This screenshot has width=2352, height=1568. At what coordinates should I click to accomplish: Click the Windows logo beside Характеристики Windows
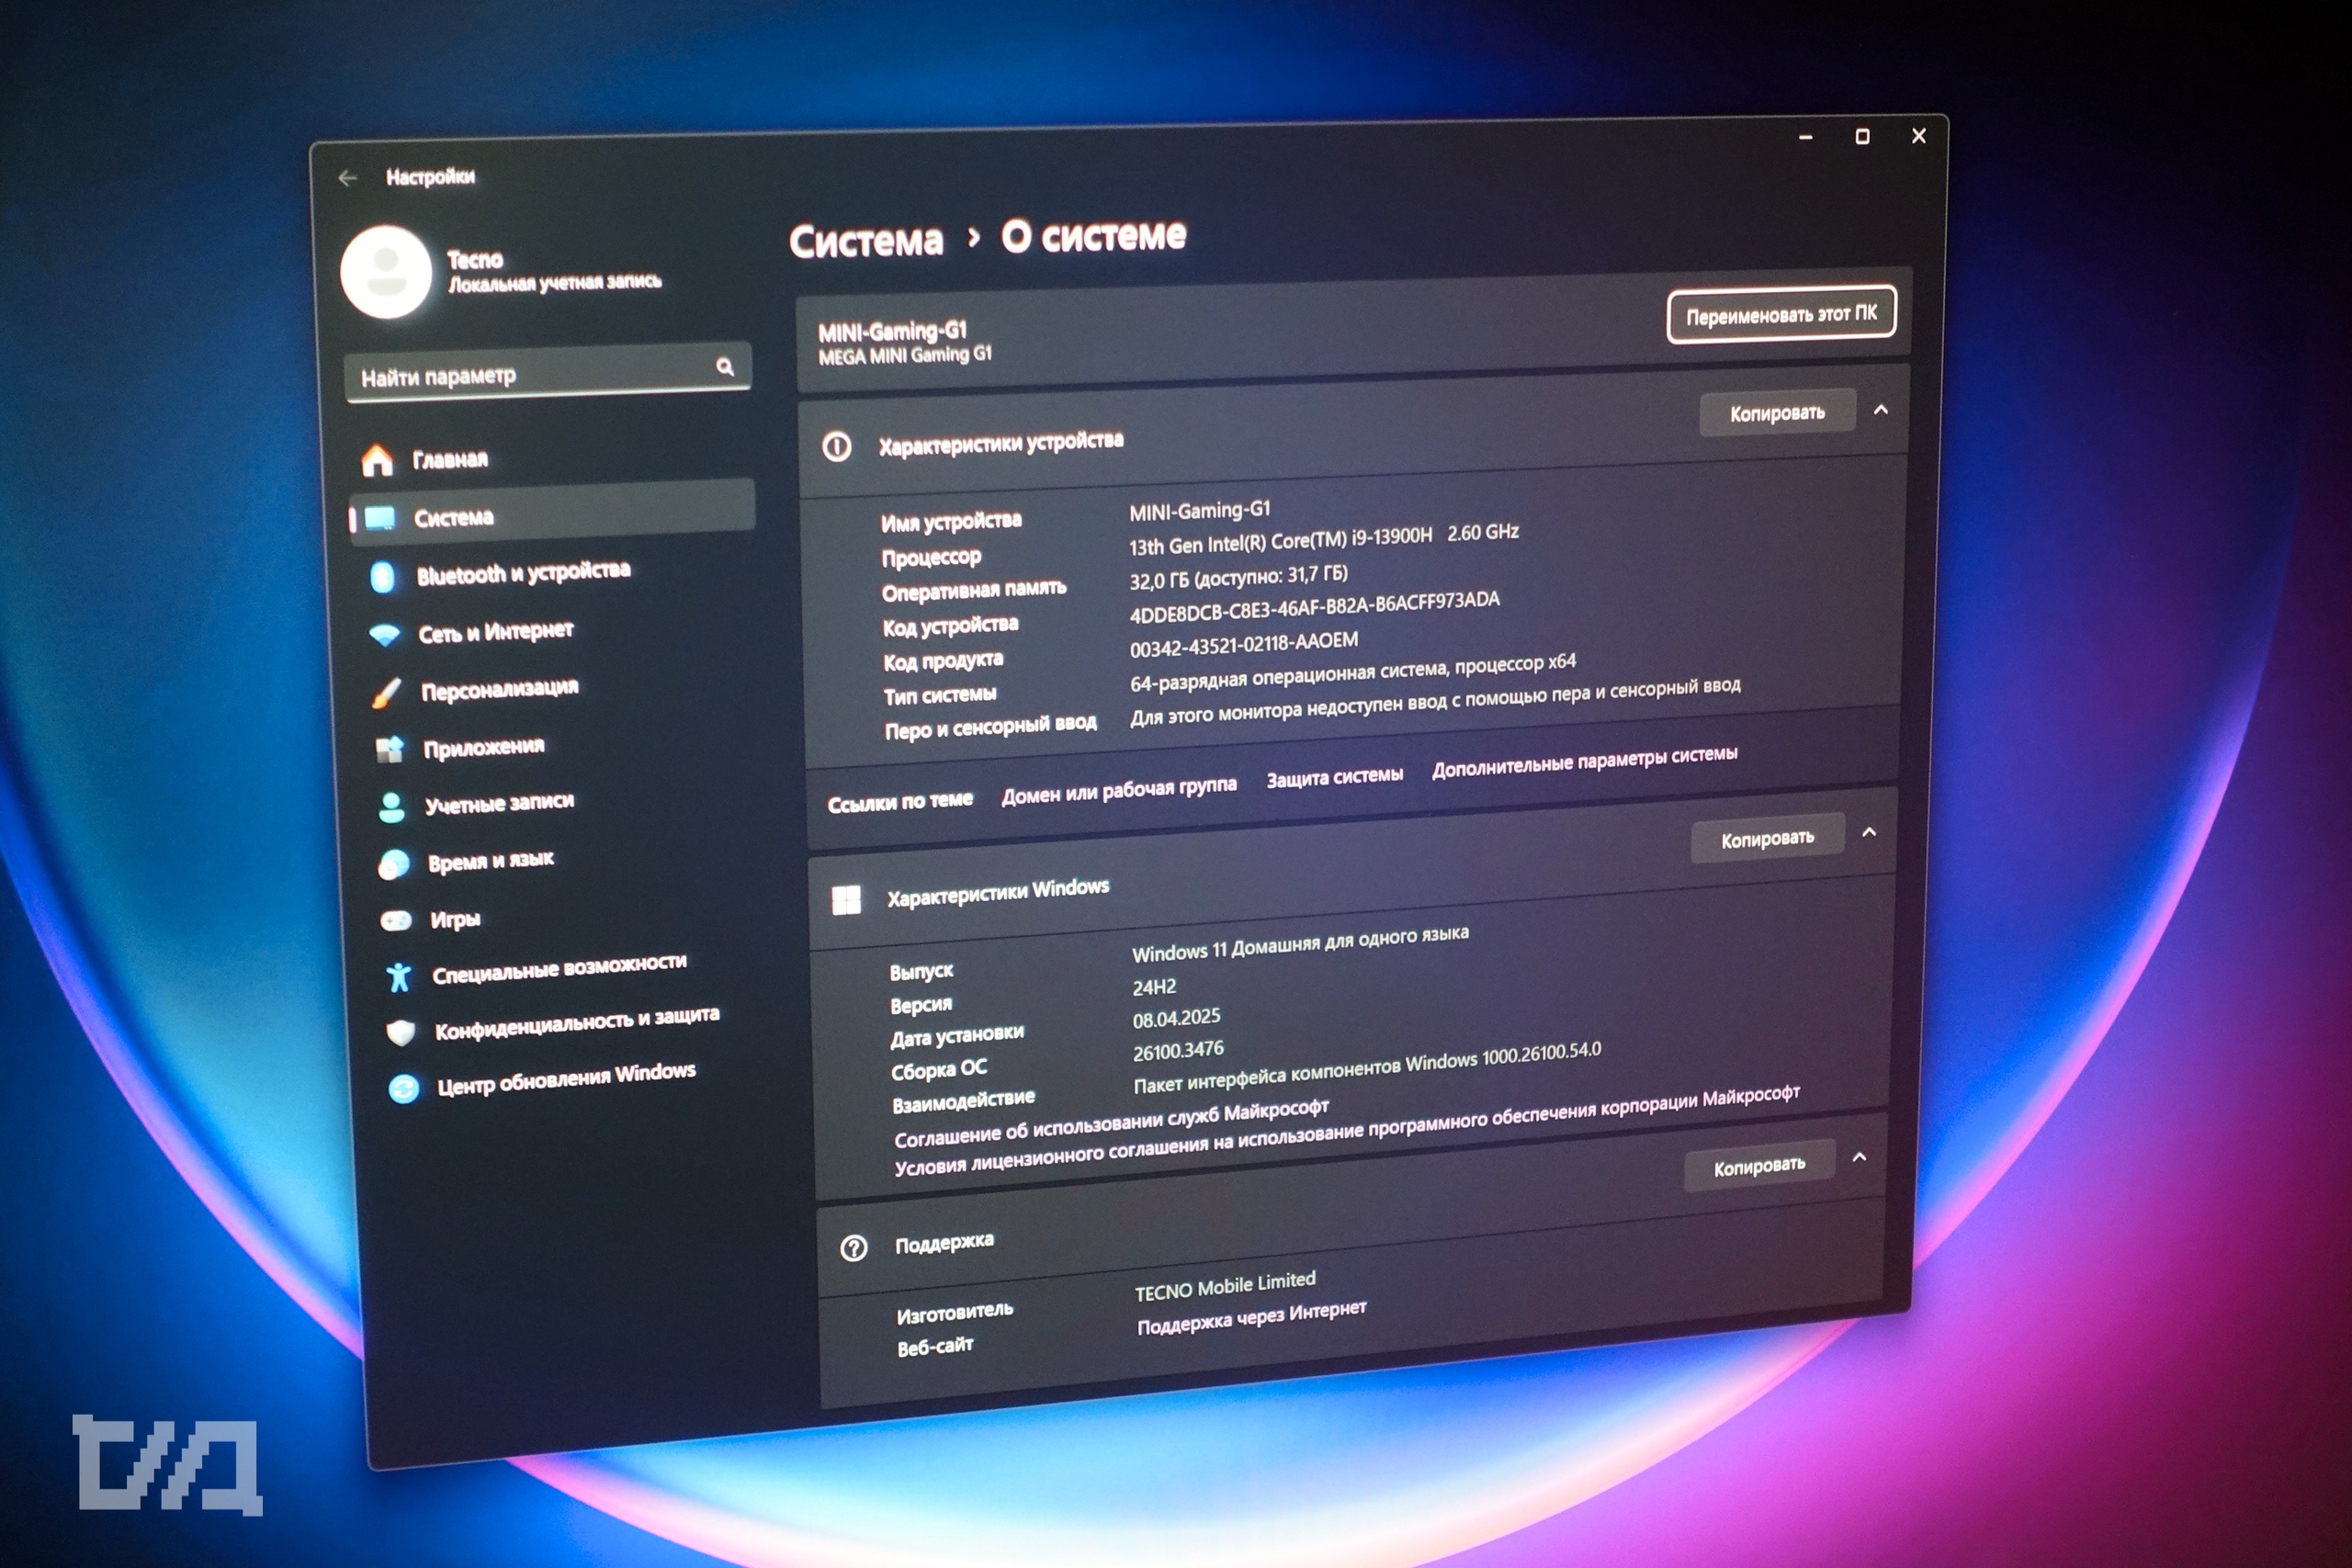[846, 899]
